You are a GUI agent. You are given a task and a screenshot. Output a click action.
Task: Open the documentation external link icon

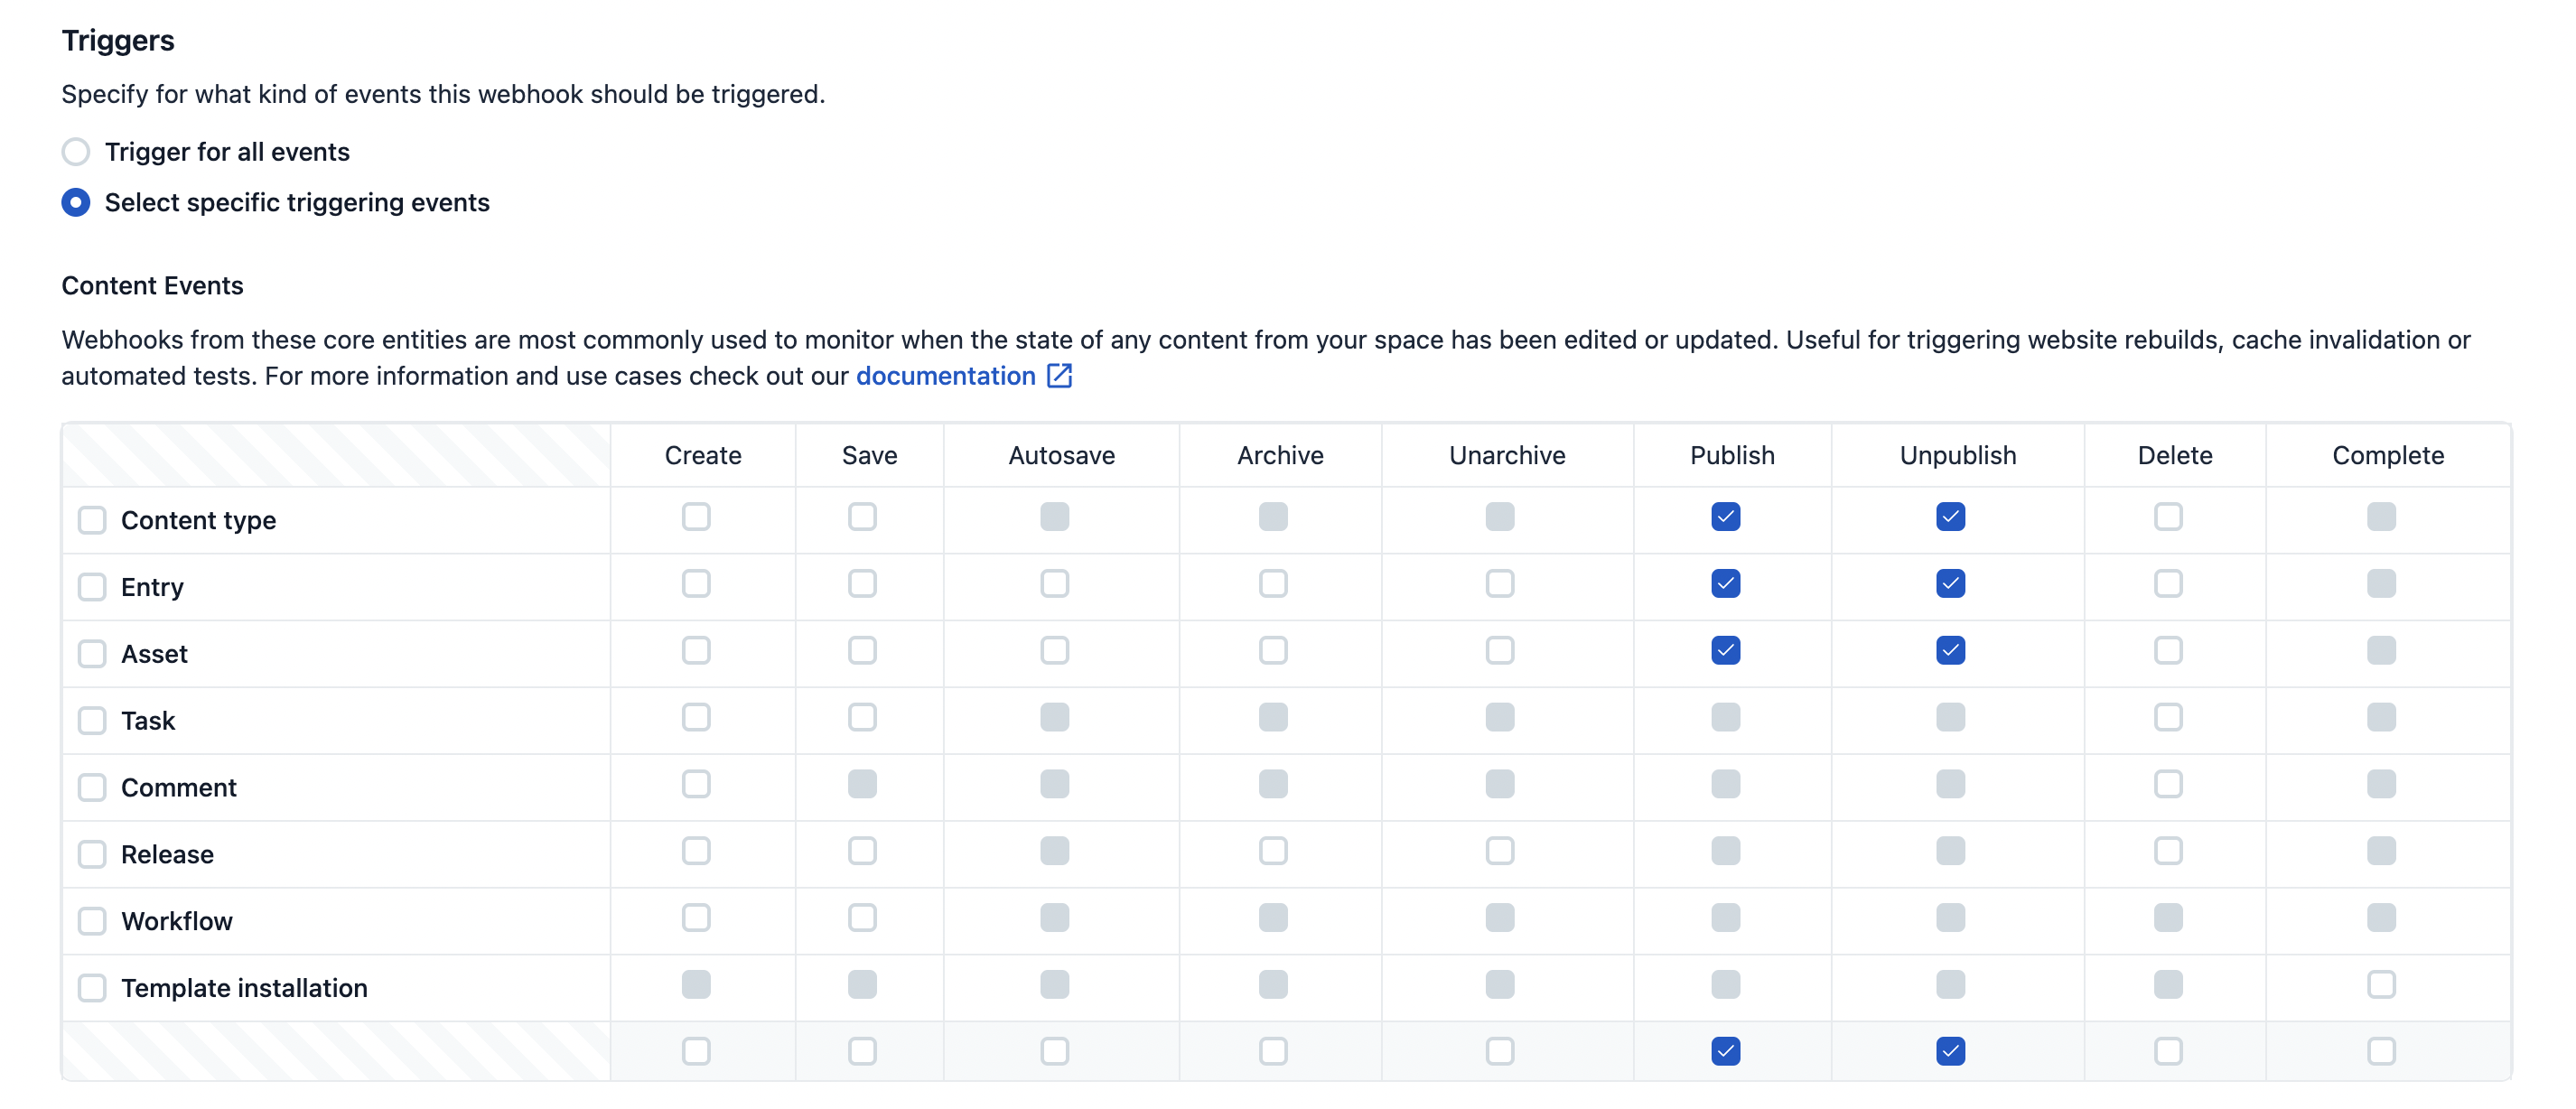click(x=1060, y=376)
